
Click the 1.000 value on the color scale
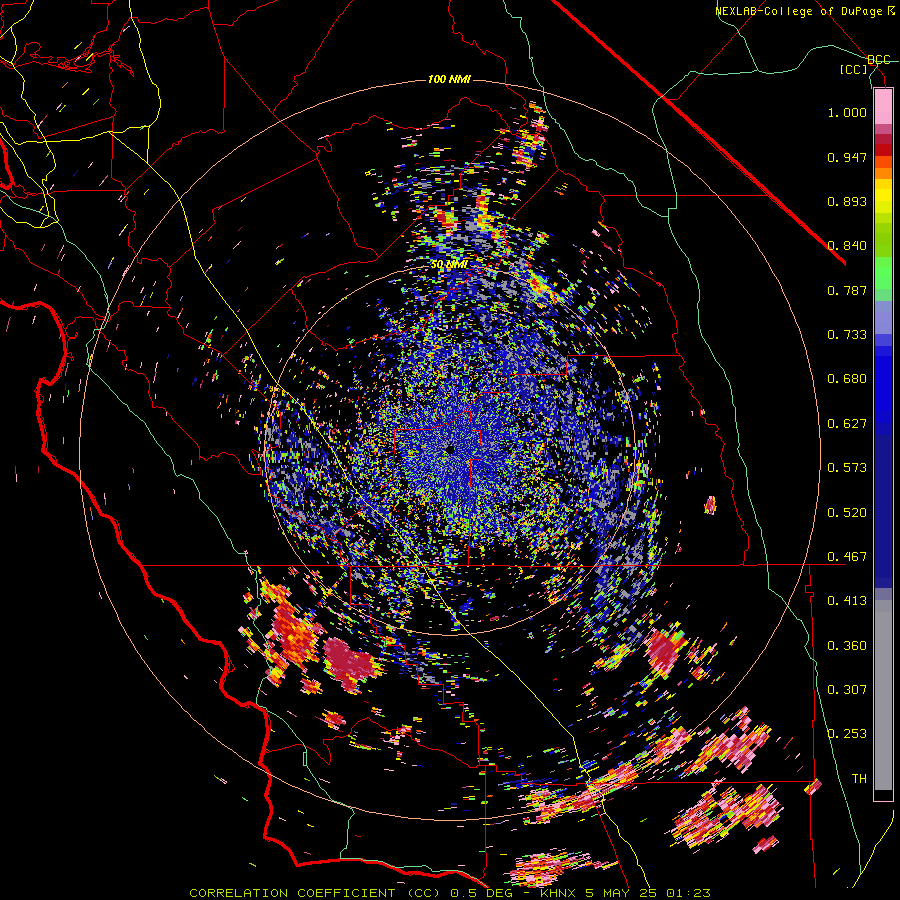tap(847, 112)
